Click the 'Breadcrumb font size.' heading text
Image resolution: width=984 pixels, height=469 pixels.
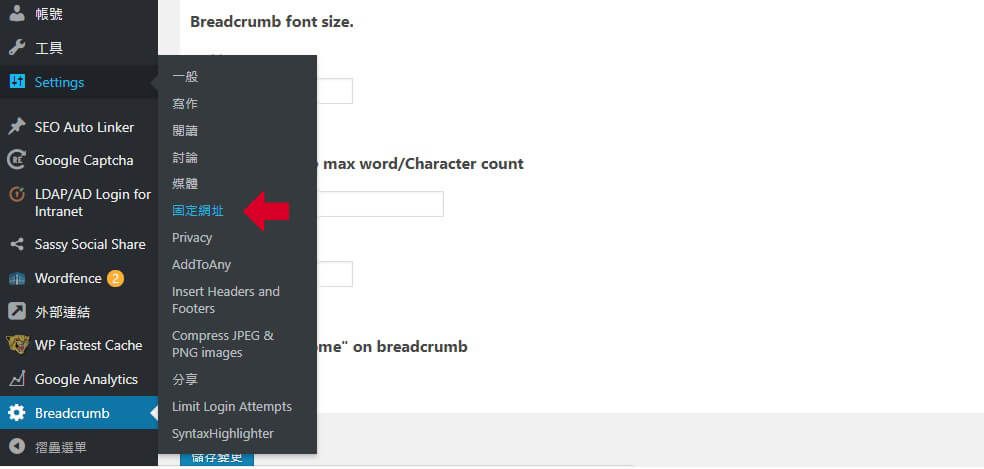click(x=272, y=22)
